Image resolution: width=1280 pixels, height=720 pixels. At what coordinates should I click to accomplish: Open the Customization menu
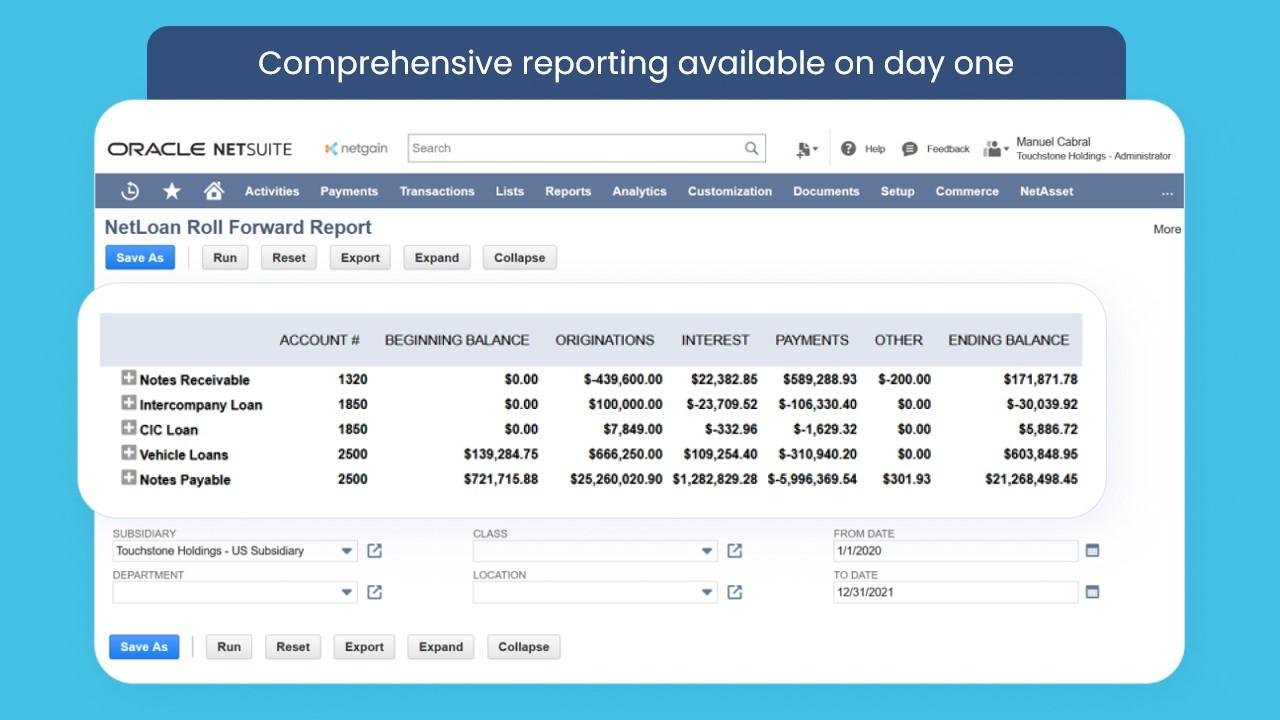point(730,191)
